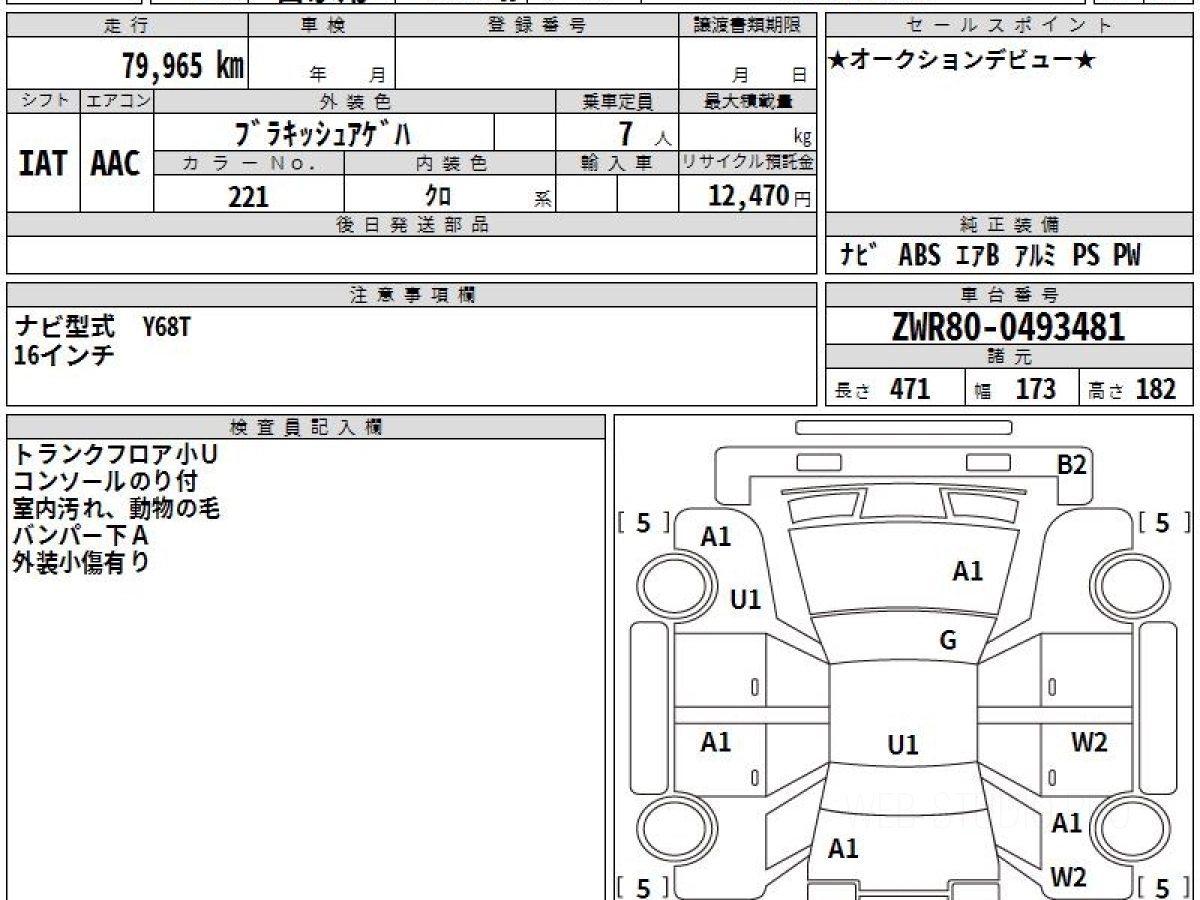Select the 16インチ note line
Viewport: 1200px width, 900px height.
(63, 353)
